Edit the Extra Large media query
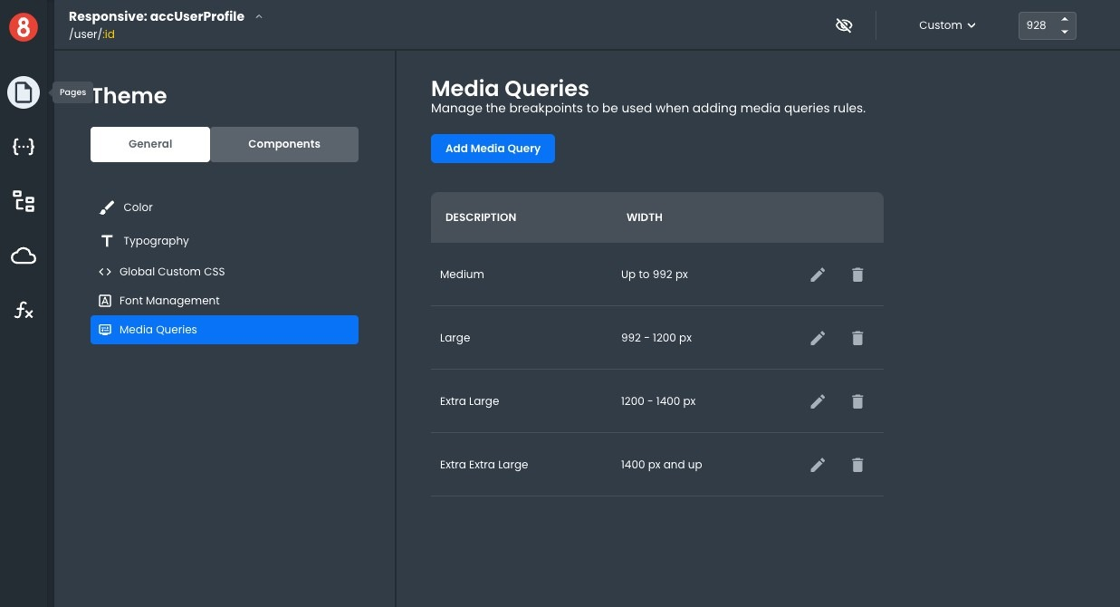This screenshot has width=1120, height=607. (x=817, y=402)
